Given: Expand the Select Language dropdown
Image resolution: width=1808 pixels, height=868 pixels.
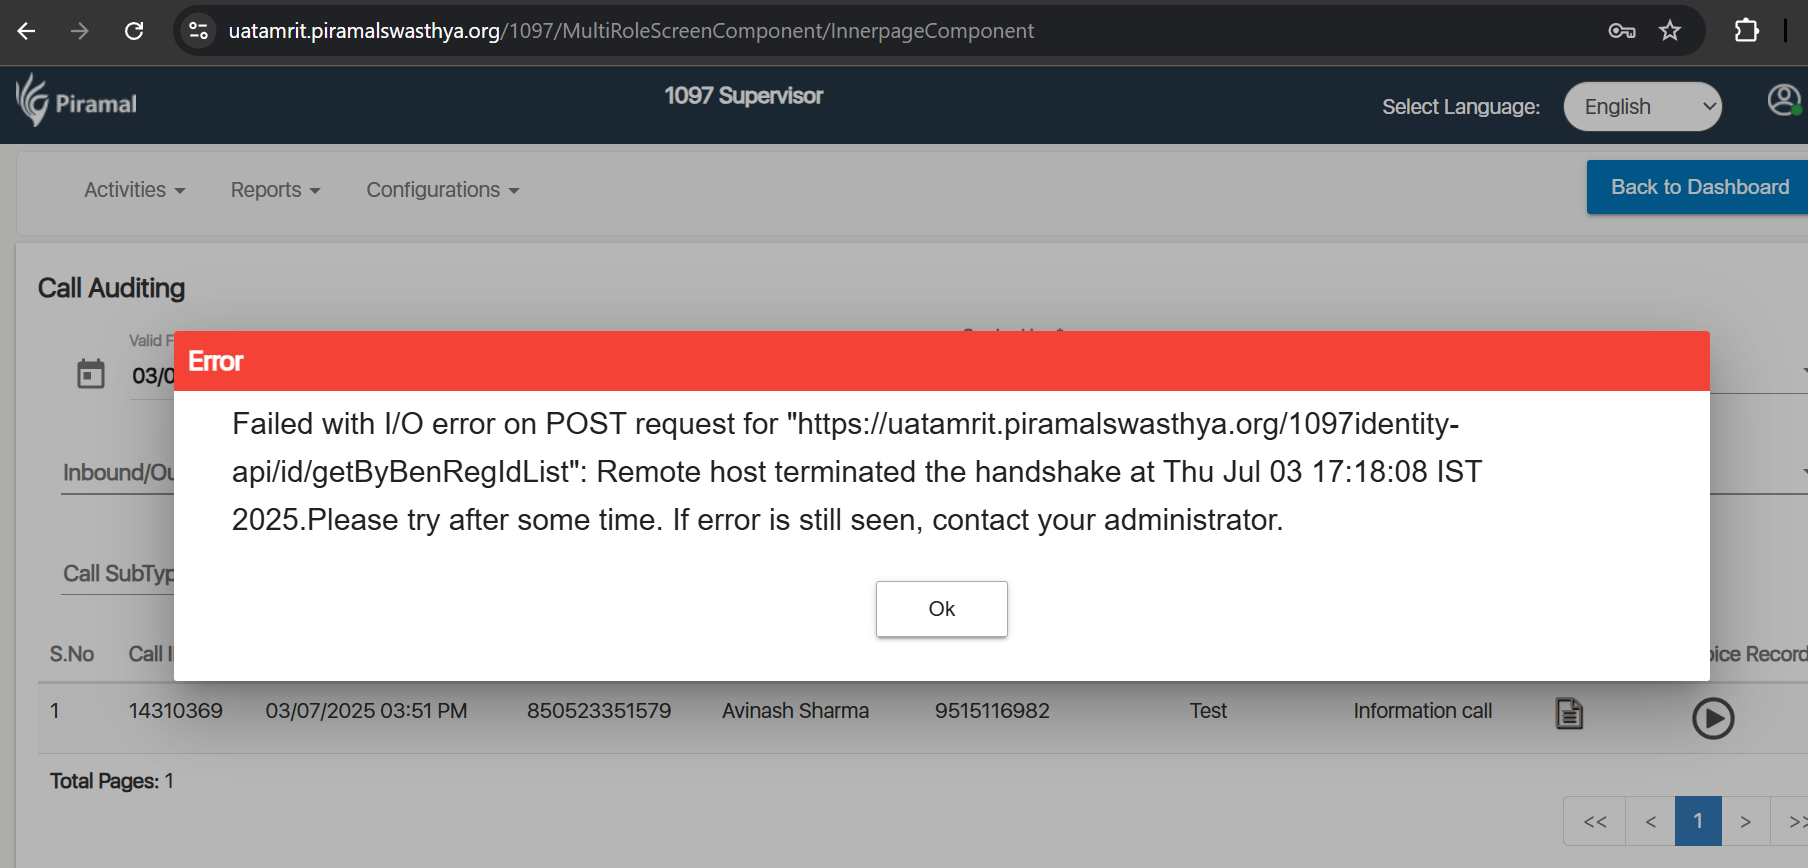Looking at the screenshot, I should pos(1642,106).
